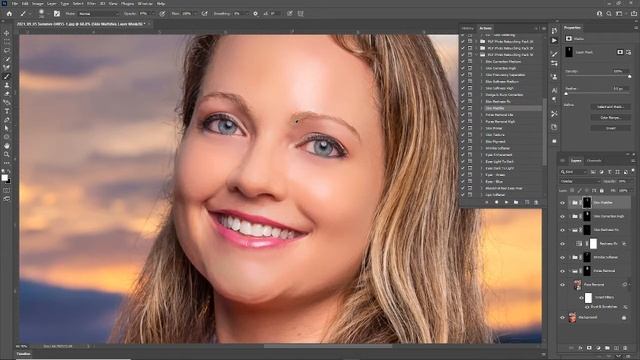Collapse the Skin Redness Fix layer group

(570, 230)
